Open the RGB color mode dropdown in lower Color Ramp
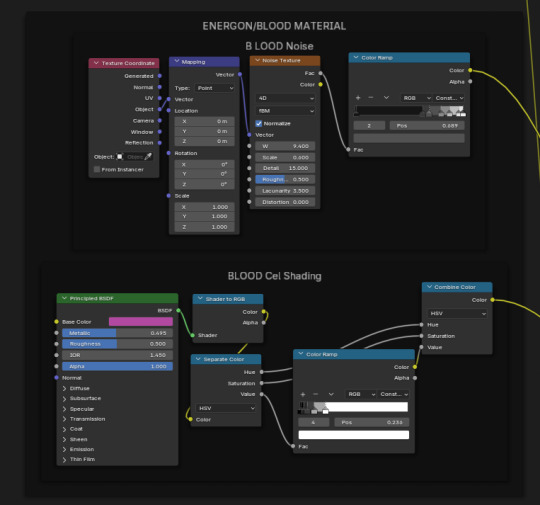Image resolution: width=540 pixels, height=505 pixels. tap(361, 394)
